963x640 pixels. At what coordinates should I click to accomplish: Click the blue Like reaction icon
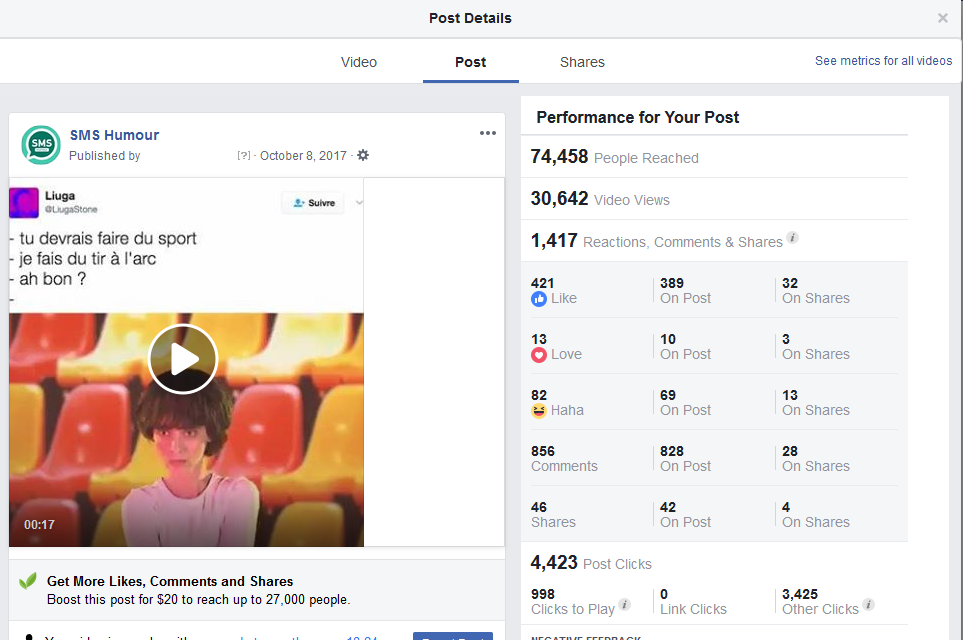(539, 299)
